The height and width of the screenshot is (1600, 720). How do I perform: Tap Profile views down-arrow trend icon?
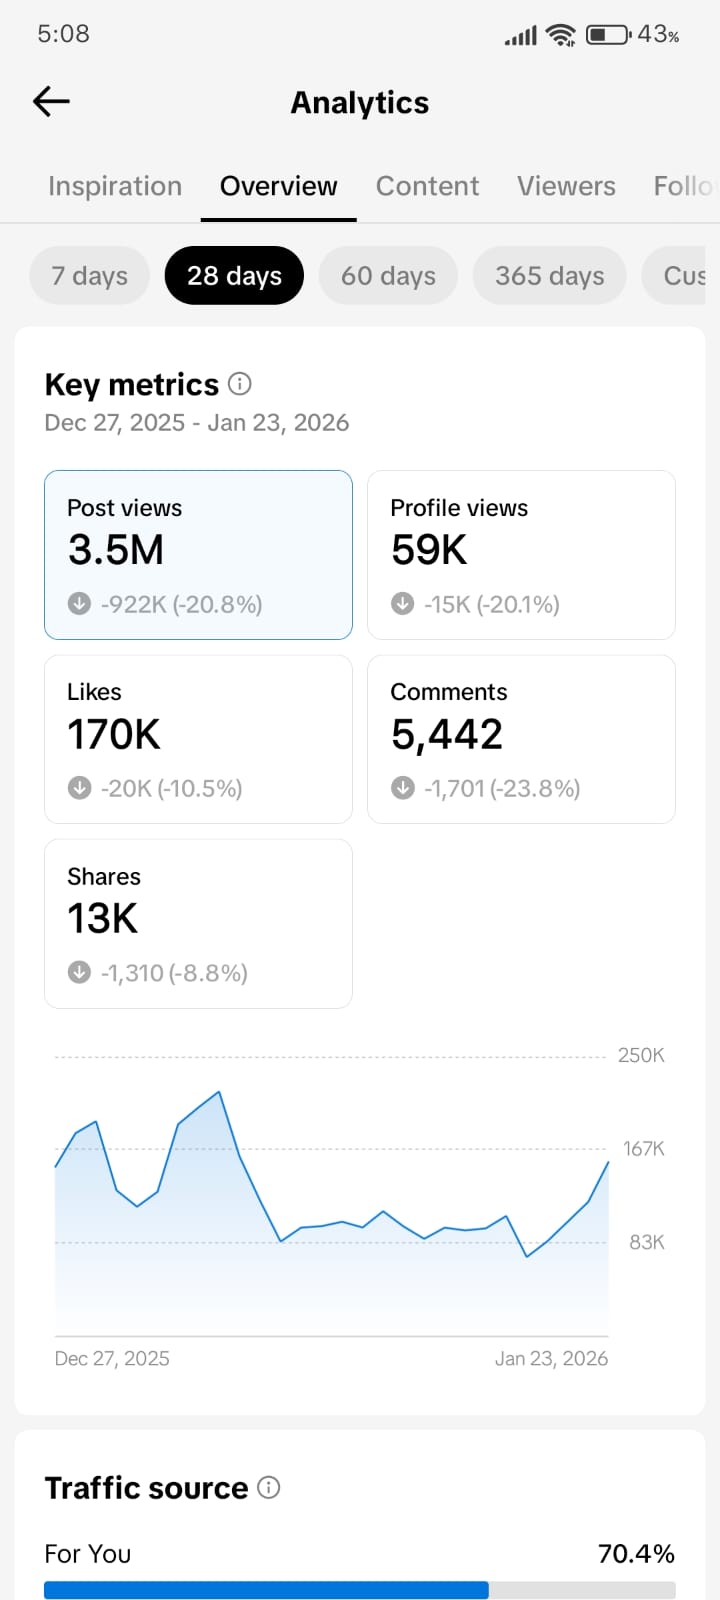coord(402,604)
